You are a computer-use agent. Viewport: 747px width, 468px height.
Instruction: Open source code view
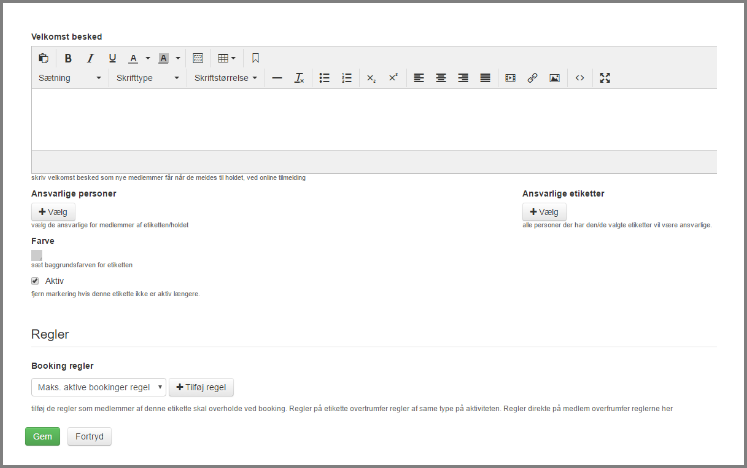(x=580, y=78)
